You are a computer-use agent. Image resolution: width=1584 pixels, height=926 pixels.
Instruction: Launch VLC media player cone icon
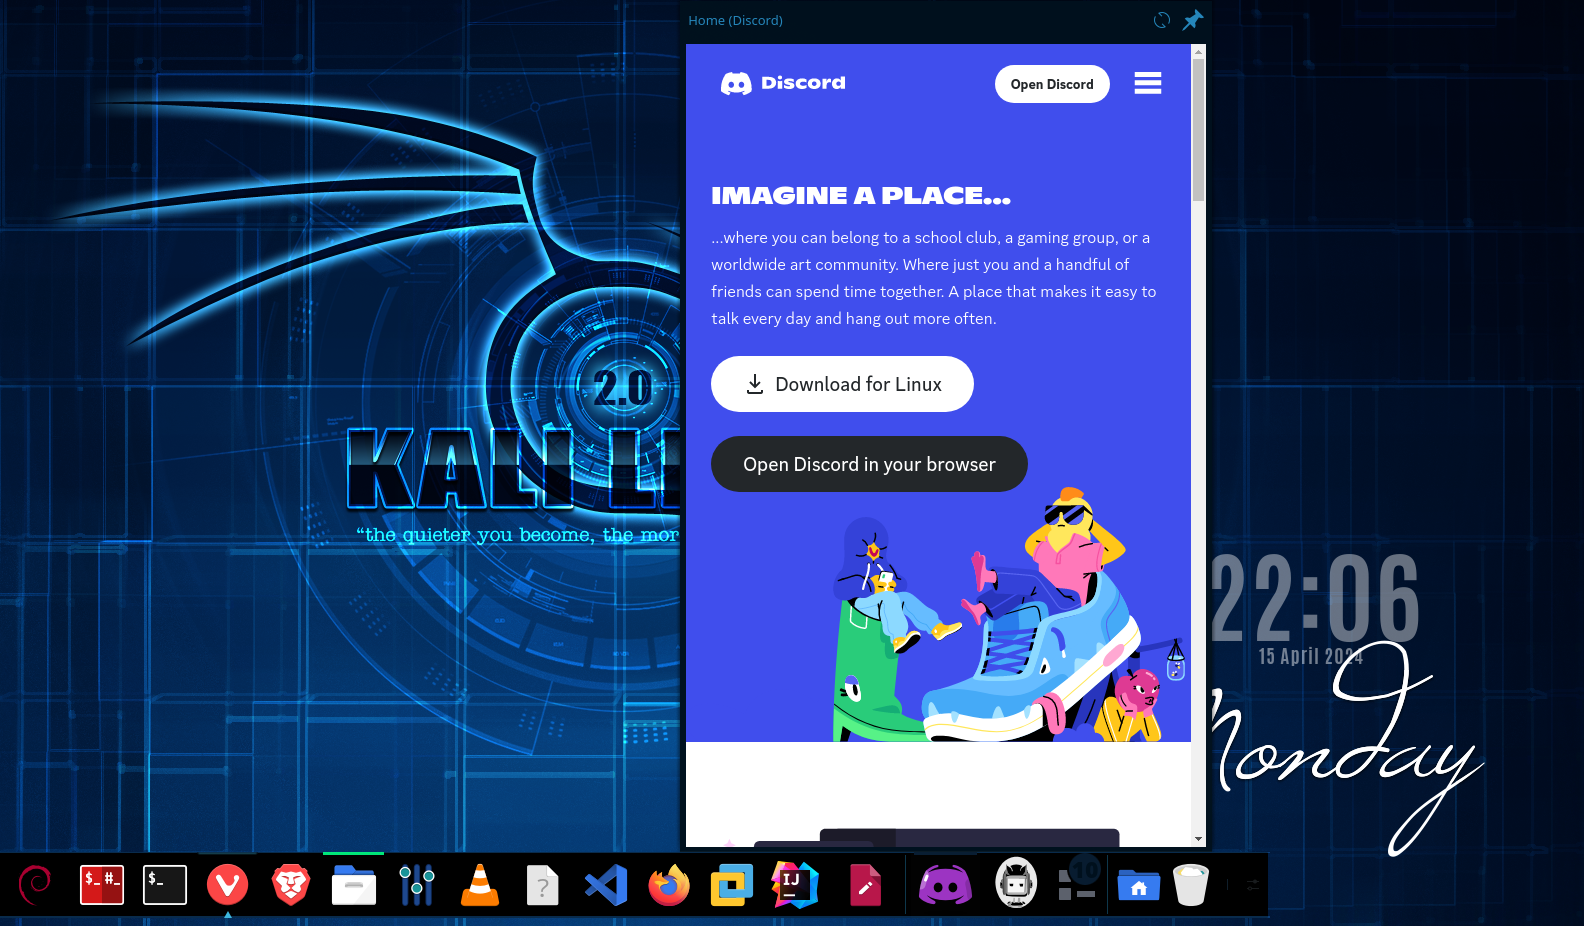(480, 885)
